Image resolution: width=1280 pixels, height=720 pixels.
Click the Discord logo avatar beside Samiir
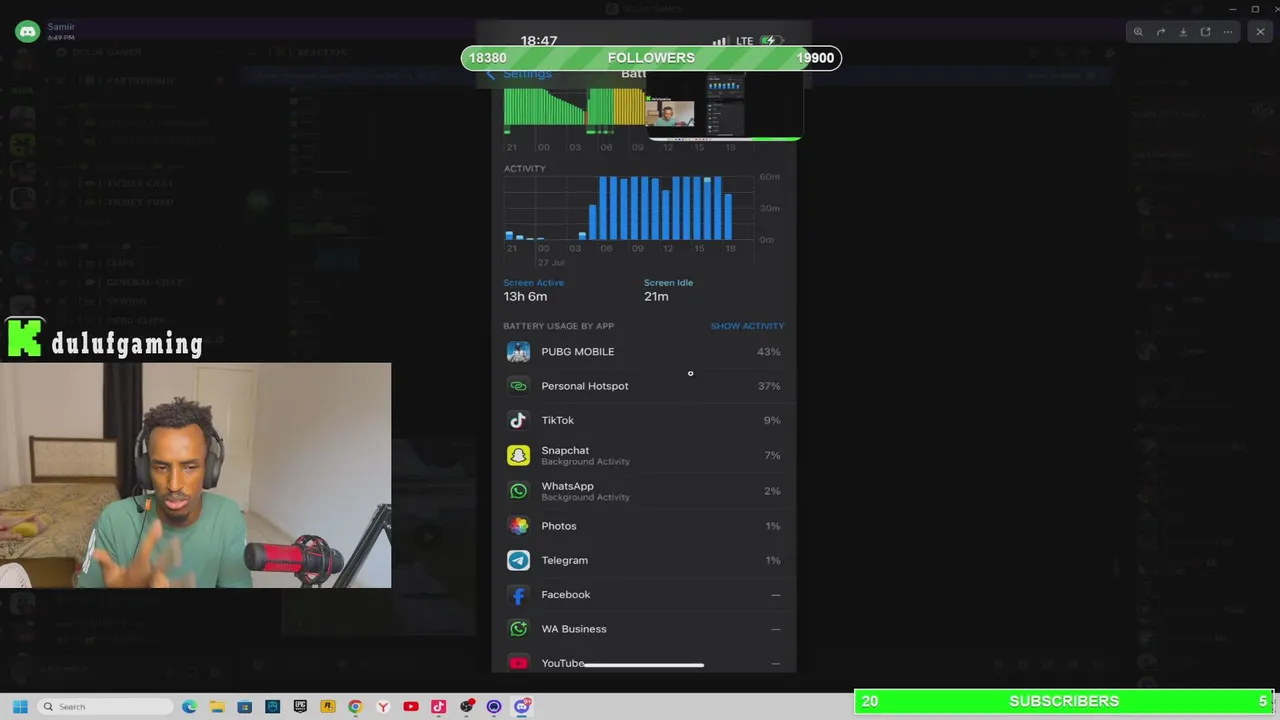tap(27, 32)
